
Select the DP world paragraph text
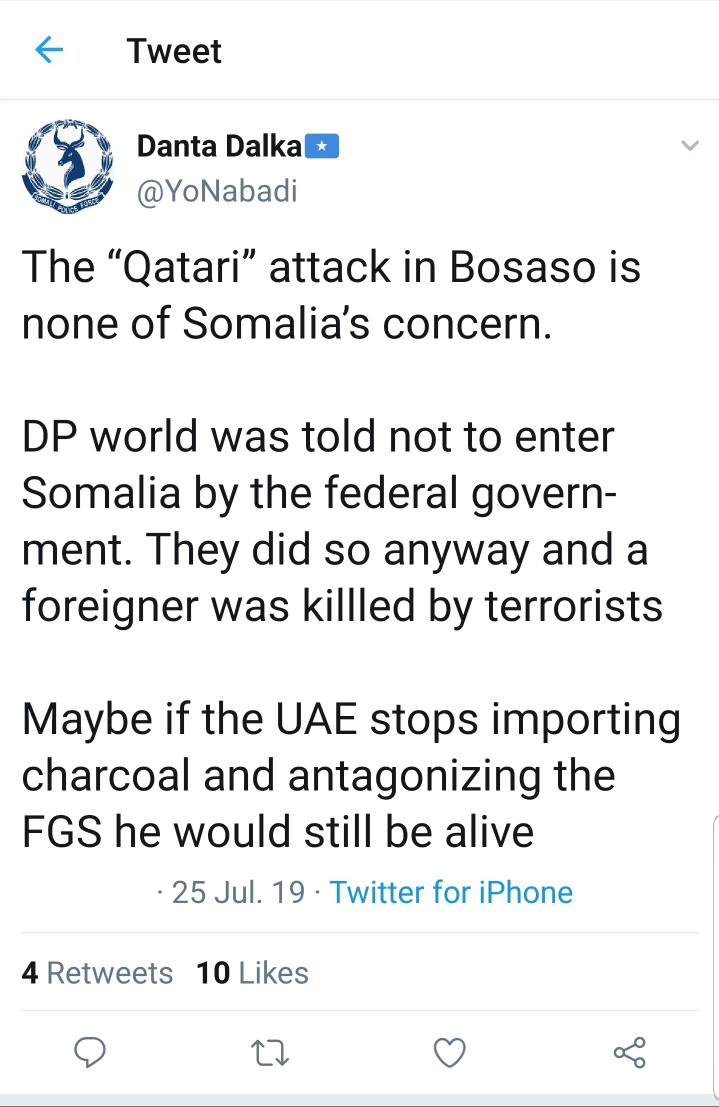[343, 521]
